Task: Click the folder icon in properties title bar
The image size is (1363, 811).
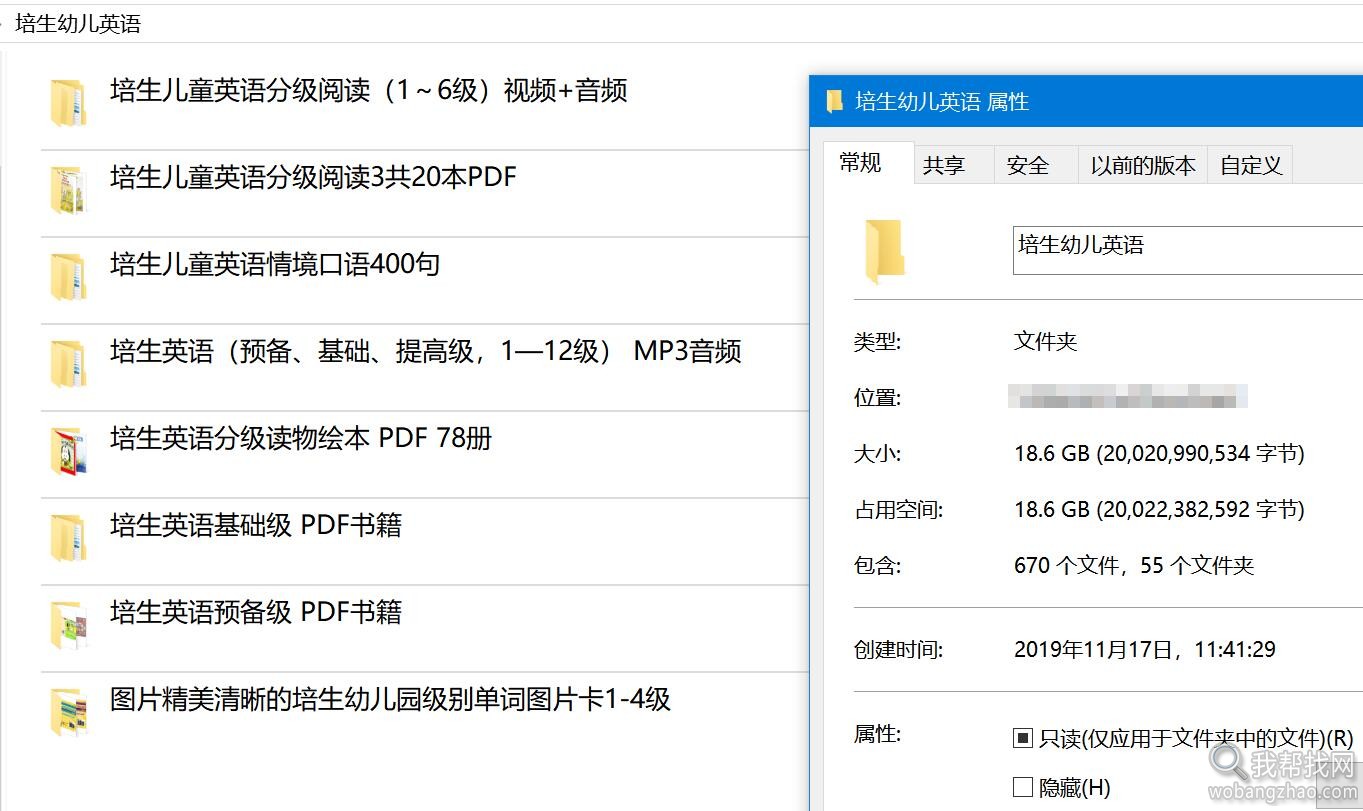Action: coord(835,102)
